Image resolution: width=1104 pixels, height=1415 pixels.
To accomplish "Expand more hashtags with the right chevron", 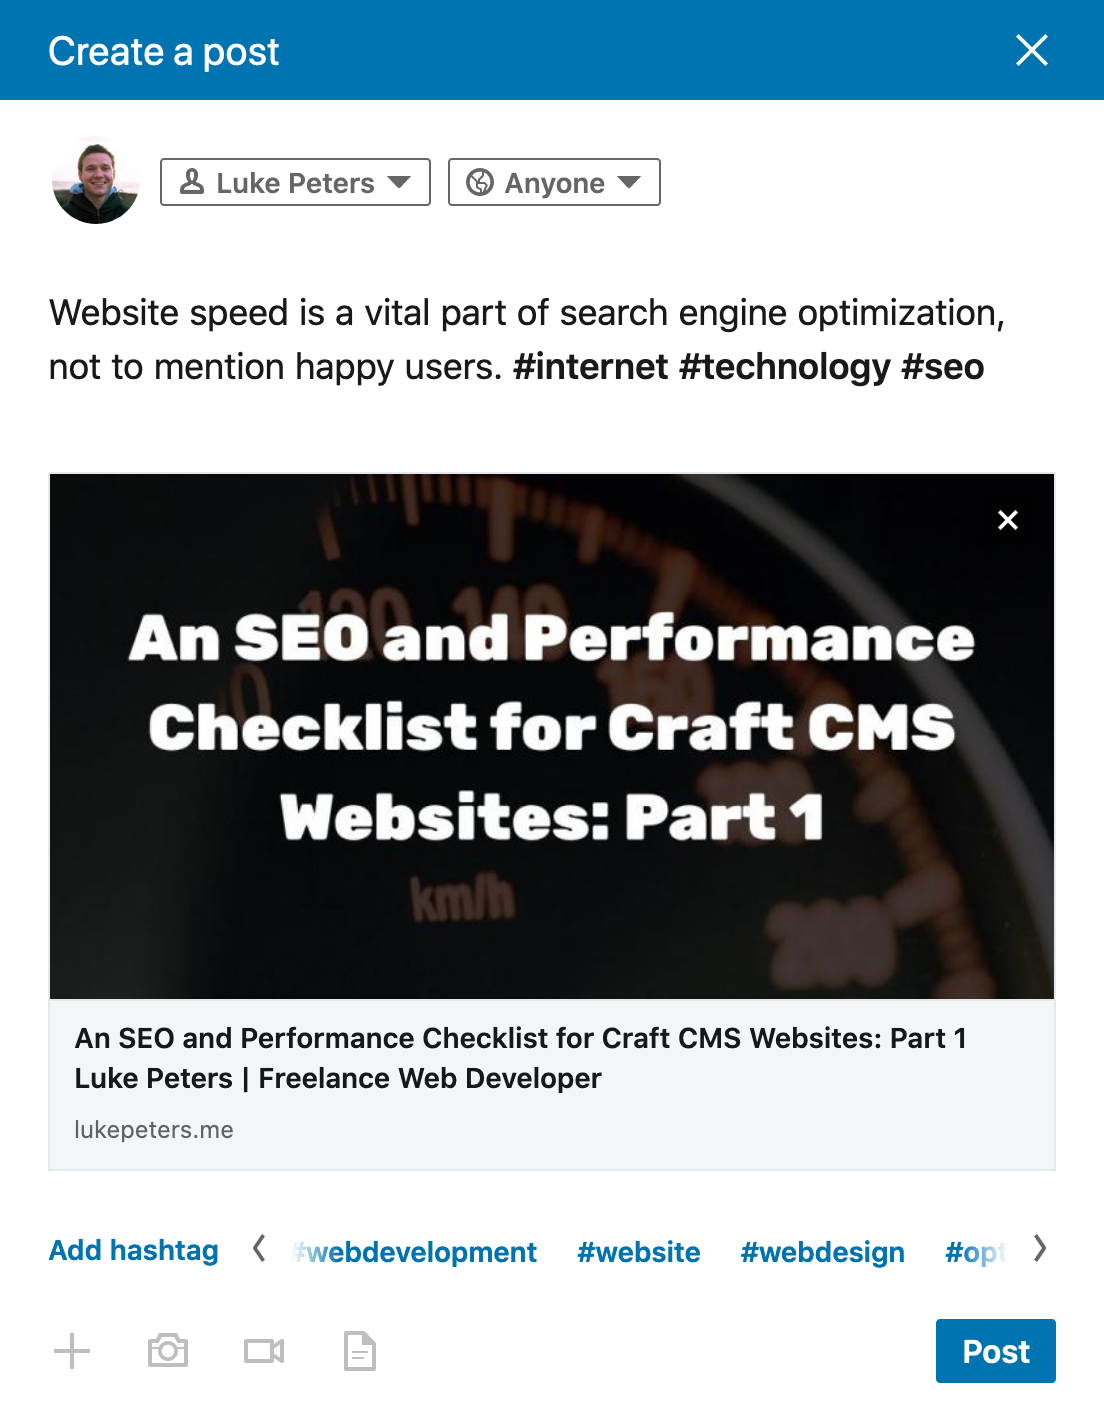I will 1040,1249.
